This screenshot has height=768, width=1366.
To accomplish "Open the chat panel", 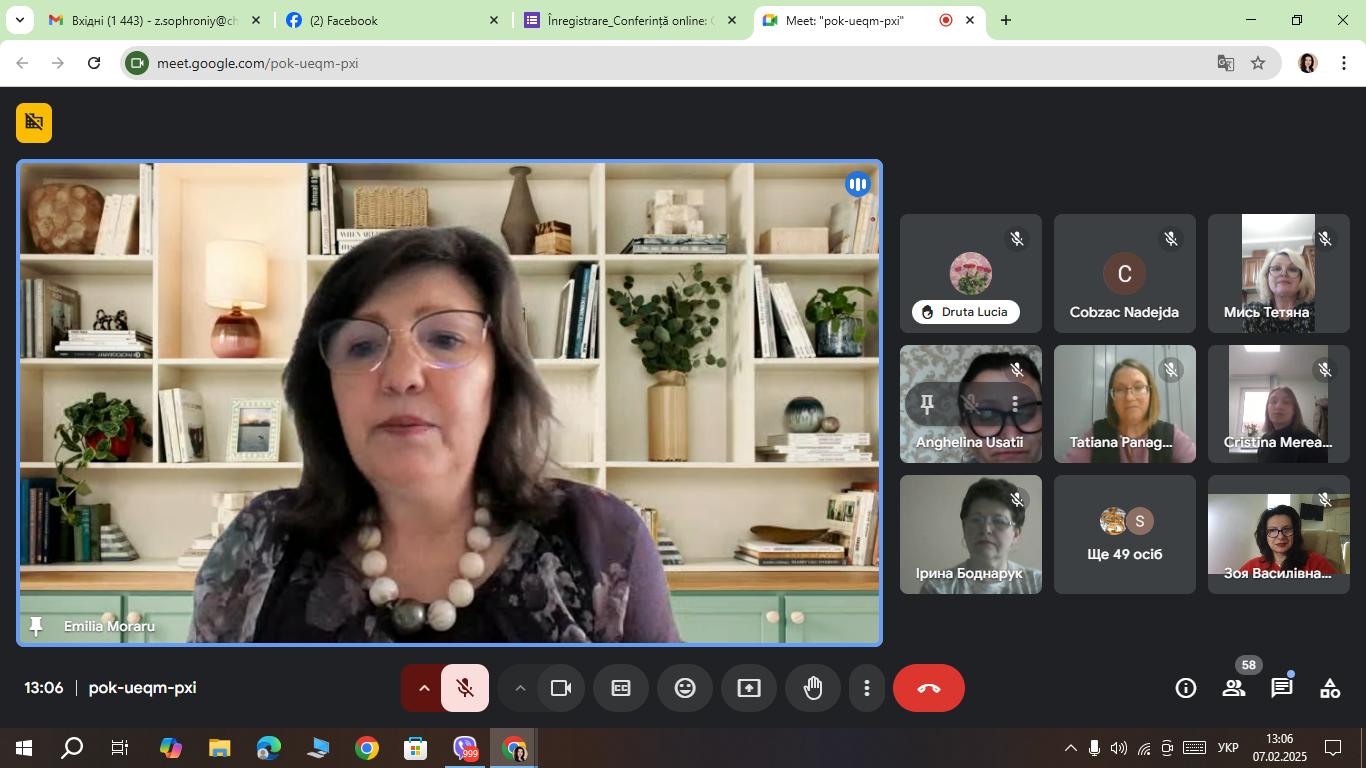I will [1282, 688].
